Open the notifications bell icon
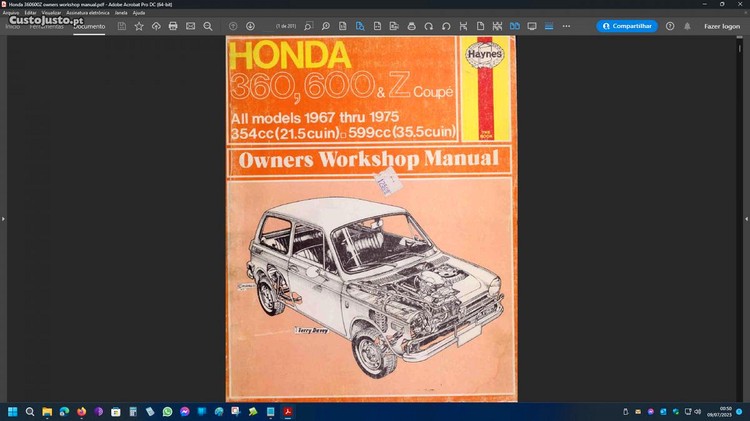Image resolution: width=750 pixels, height=421 pixels. coord(686,26)
